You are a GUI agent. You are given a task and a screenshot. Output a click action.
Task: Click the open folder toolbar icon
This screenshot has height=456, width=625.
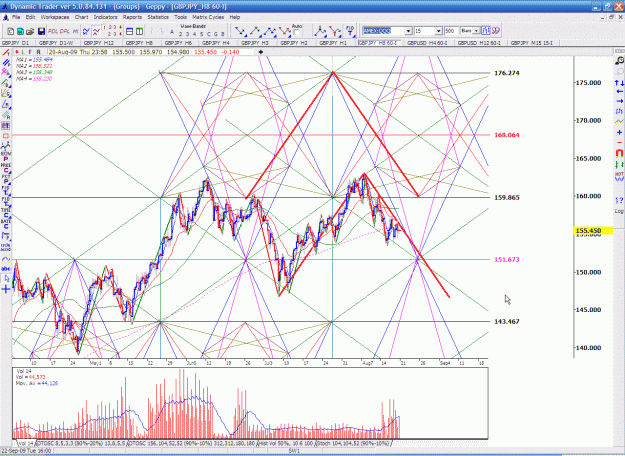tap(30, 31)
